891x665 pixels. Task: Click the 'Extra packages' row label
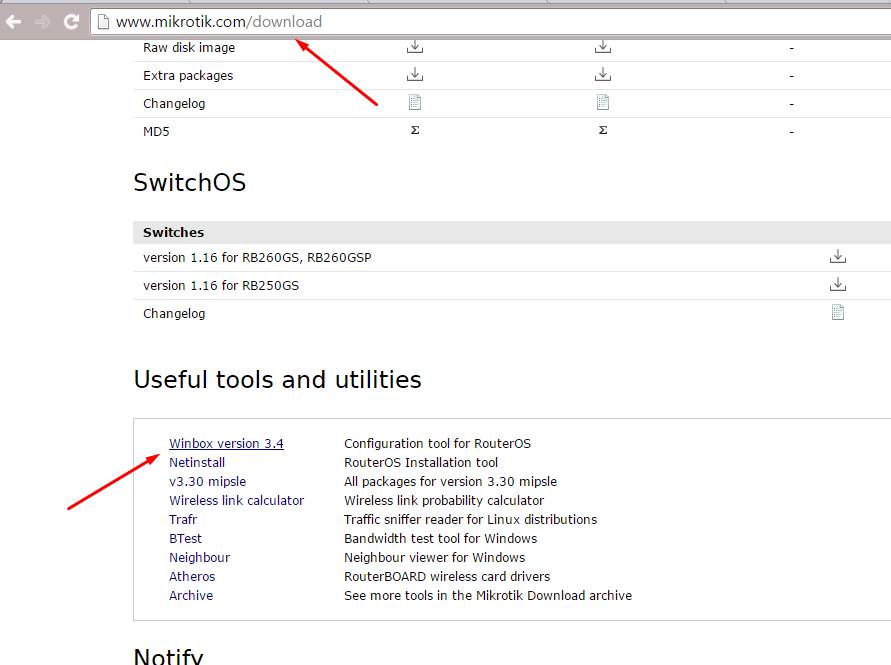pyautogui.click(x=188, y=76)
